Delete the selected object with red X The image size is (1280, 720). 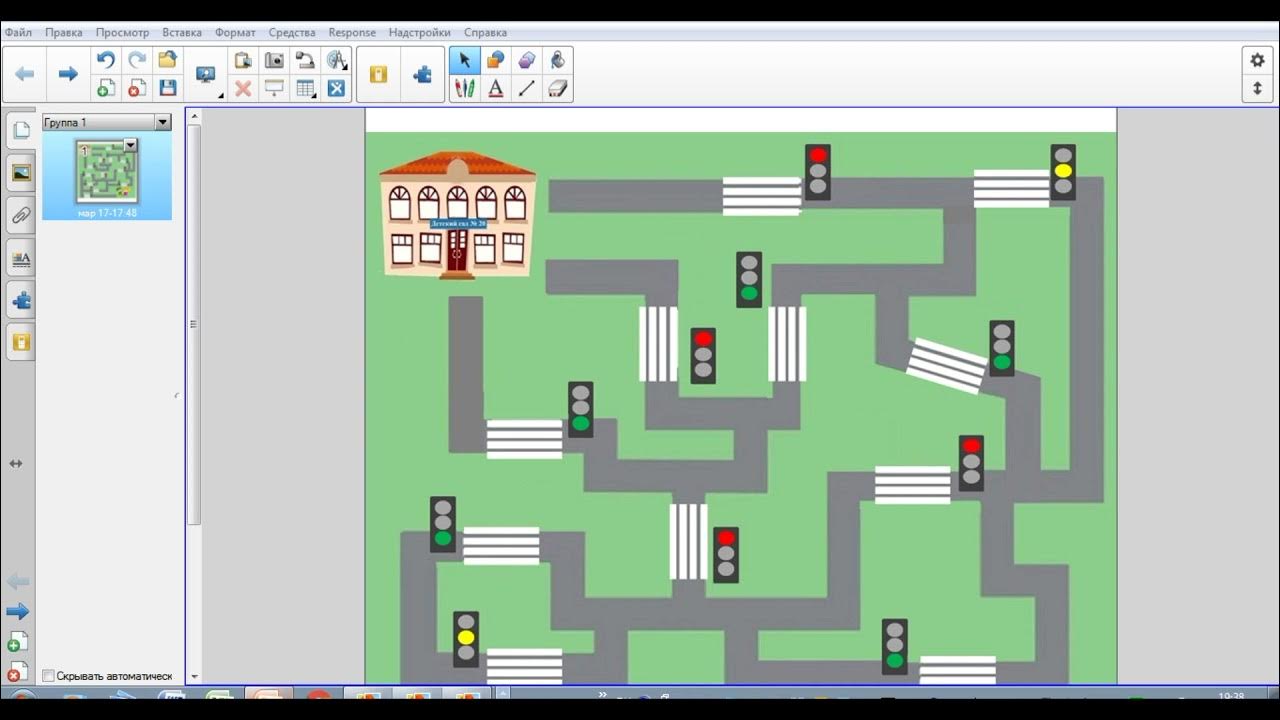coord(243,89)
